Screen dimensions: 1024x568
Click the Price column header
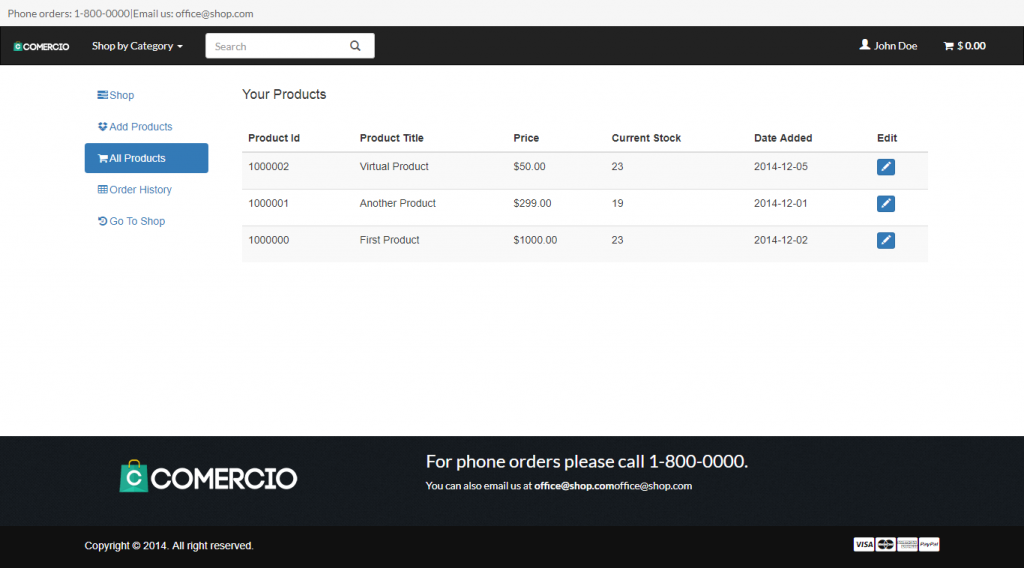pos(526,138)
